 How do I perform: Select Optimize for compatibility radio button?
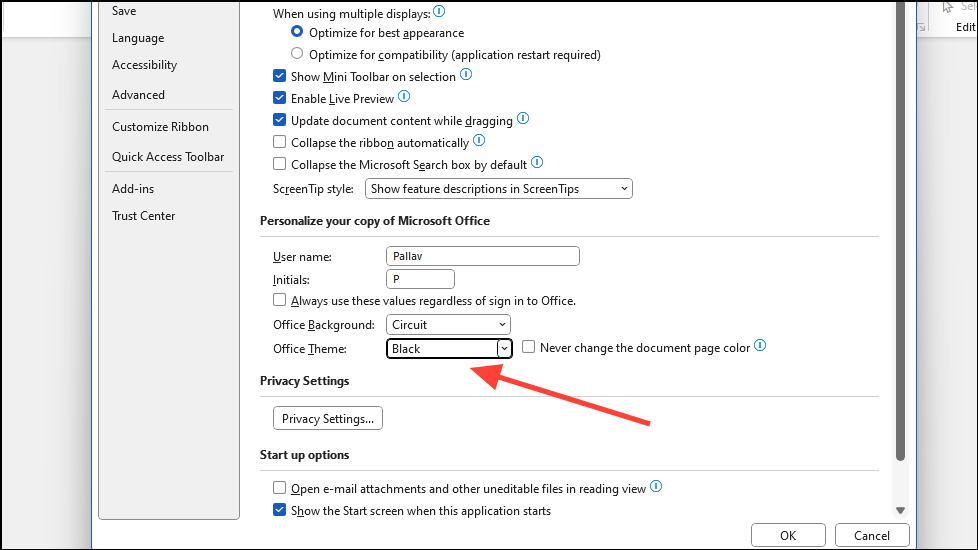[x=297, y=54]
